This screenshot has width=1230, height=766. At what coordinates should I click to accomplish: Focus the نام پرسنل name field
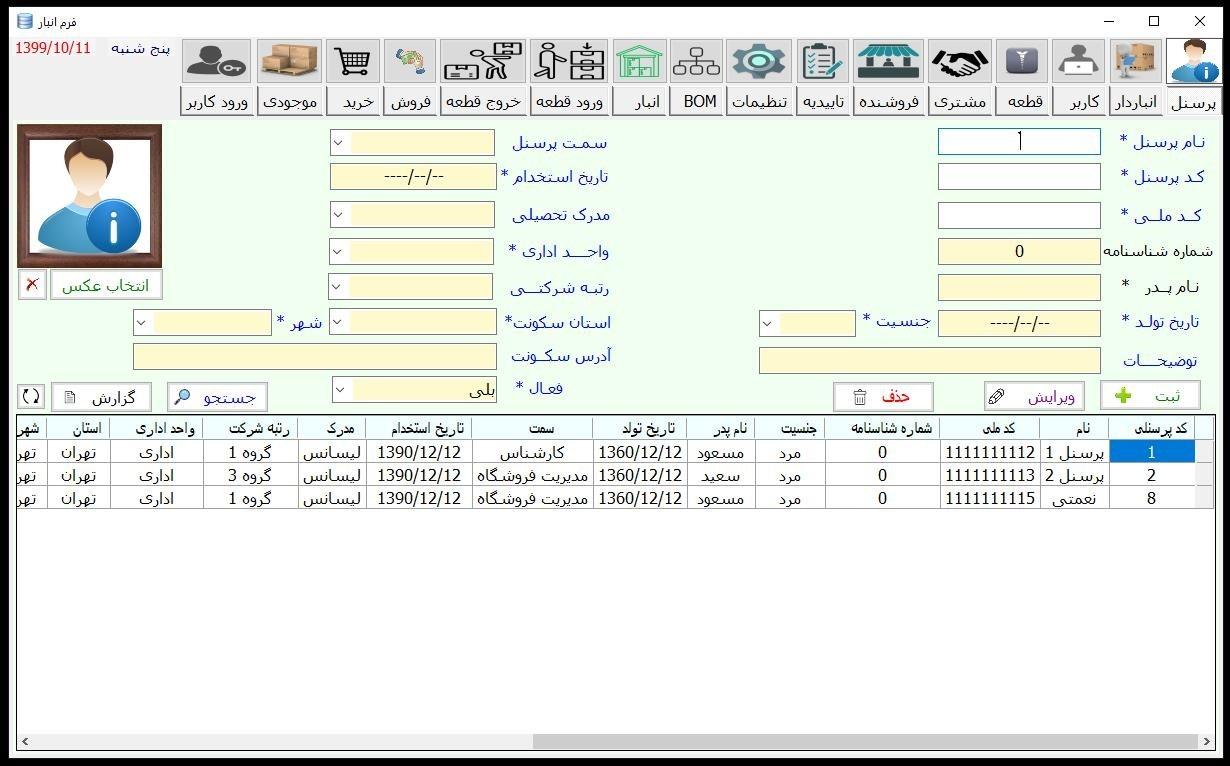[1019, 142]
